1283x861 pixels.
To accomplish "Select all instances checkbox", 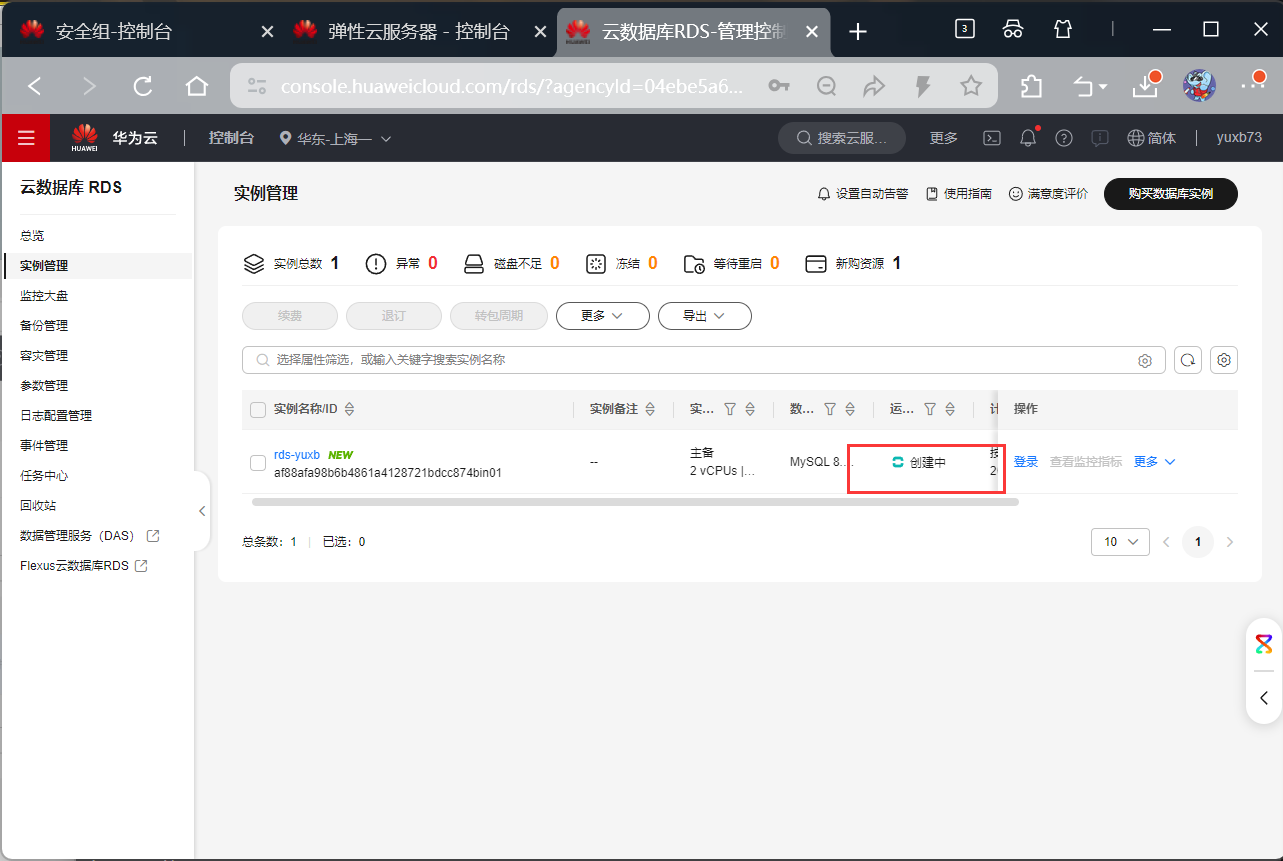I will pyautogui.click(x=258, y=409).
